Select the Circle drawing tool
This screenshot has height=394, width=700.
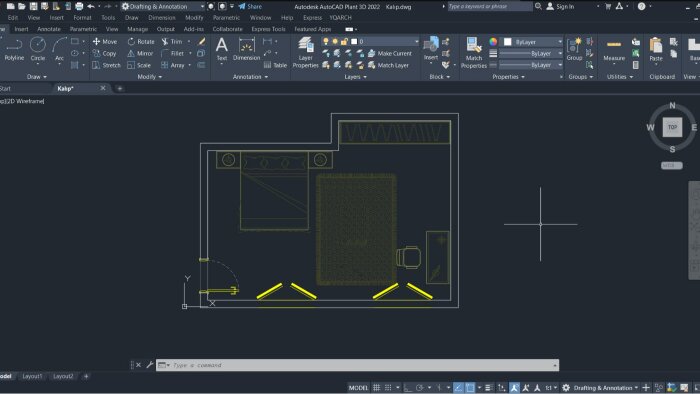tap(38, 49)
